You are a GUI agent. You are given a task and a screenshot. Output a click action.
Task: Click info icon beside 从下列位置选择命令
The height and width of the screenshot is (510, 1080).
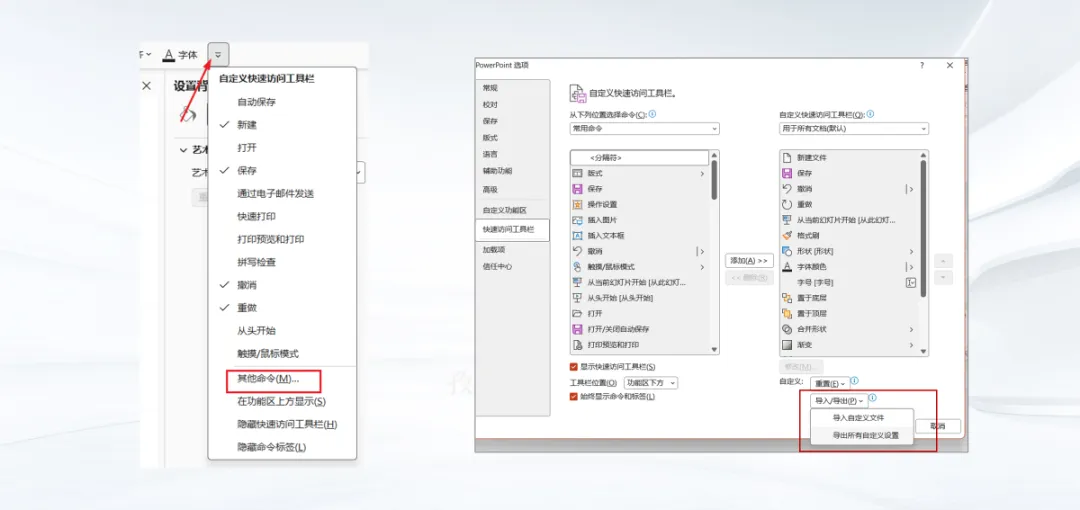pyautogui.click(x=652, y=114)
